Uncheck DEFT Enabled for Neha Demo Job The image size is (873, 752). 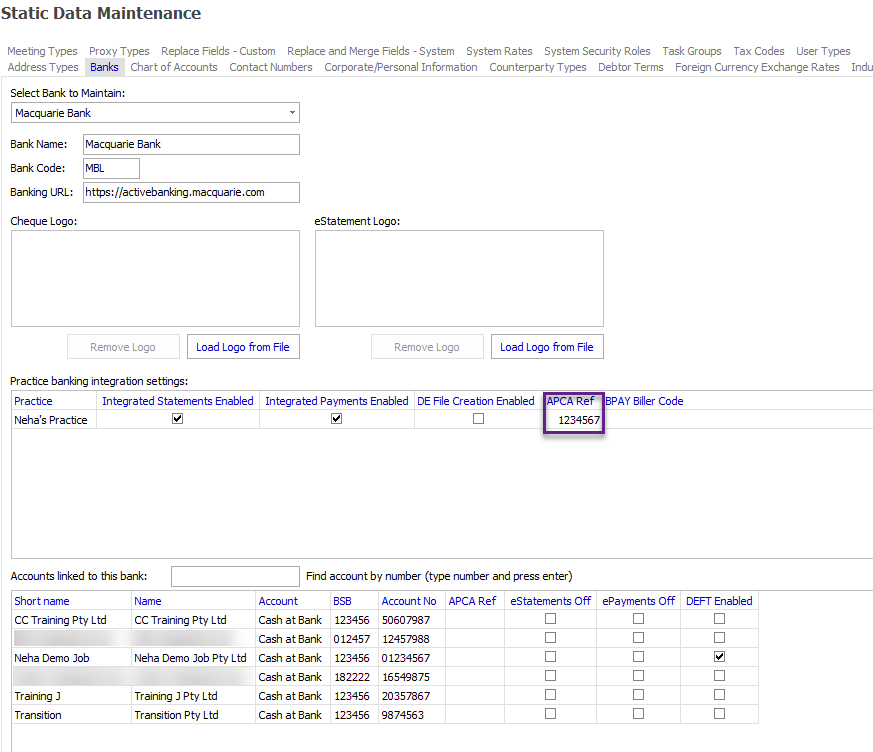point(719,657)
